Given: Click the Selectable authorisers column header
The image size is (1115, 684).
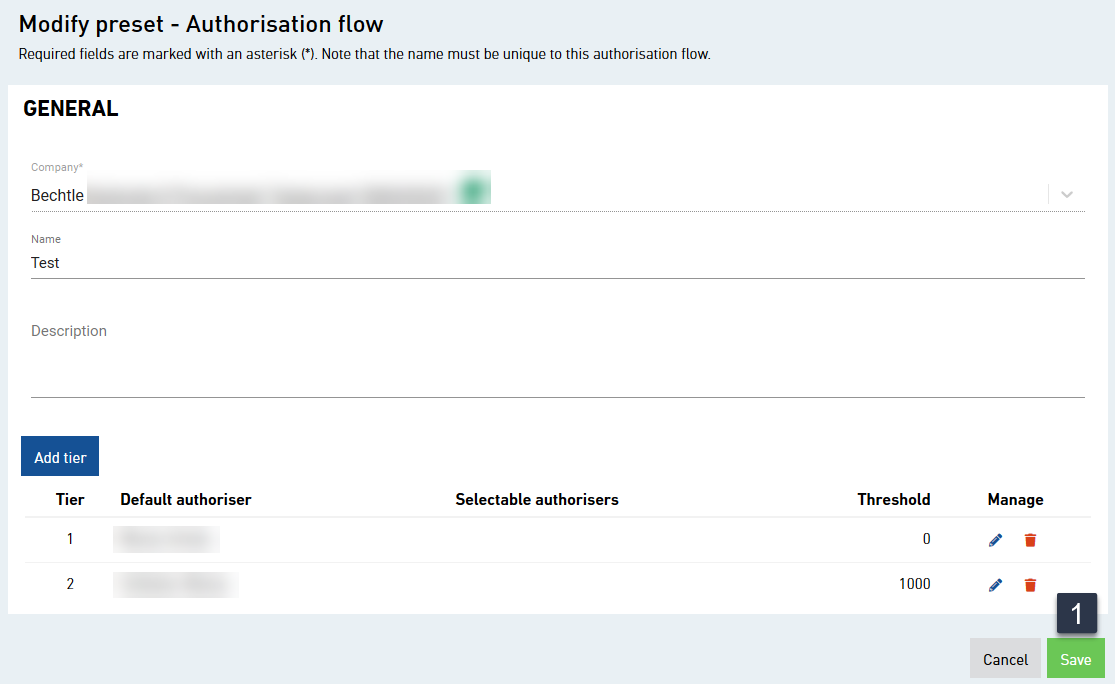Looking at the screenshot, I should [x=537, y=499].
